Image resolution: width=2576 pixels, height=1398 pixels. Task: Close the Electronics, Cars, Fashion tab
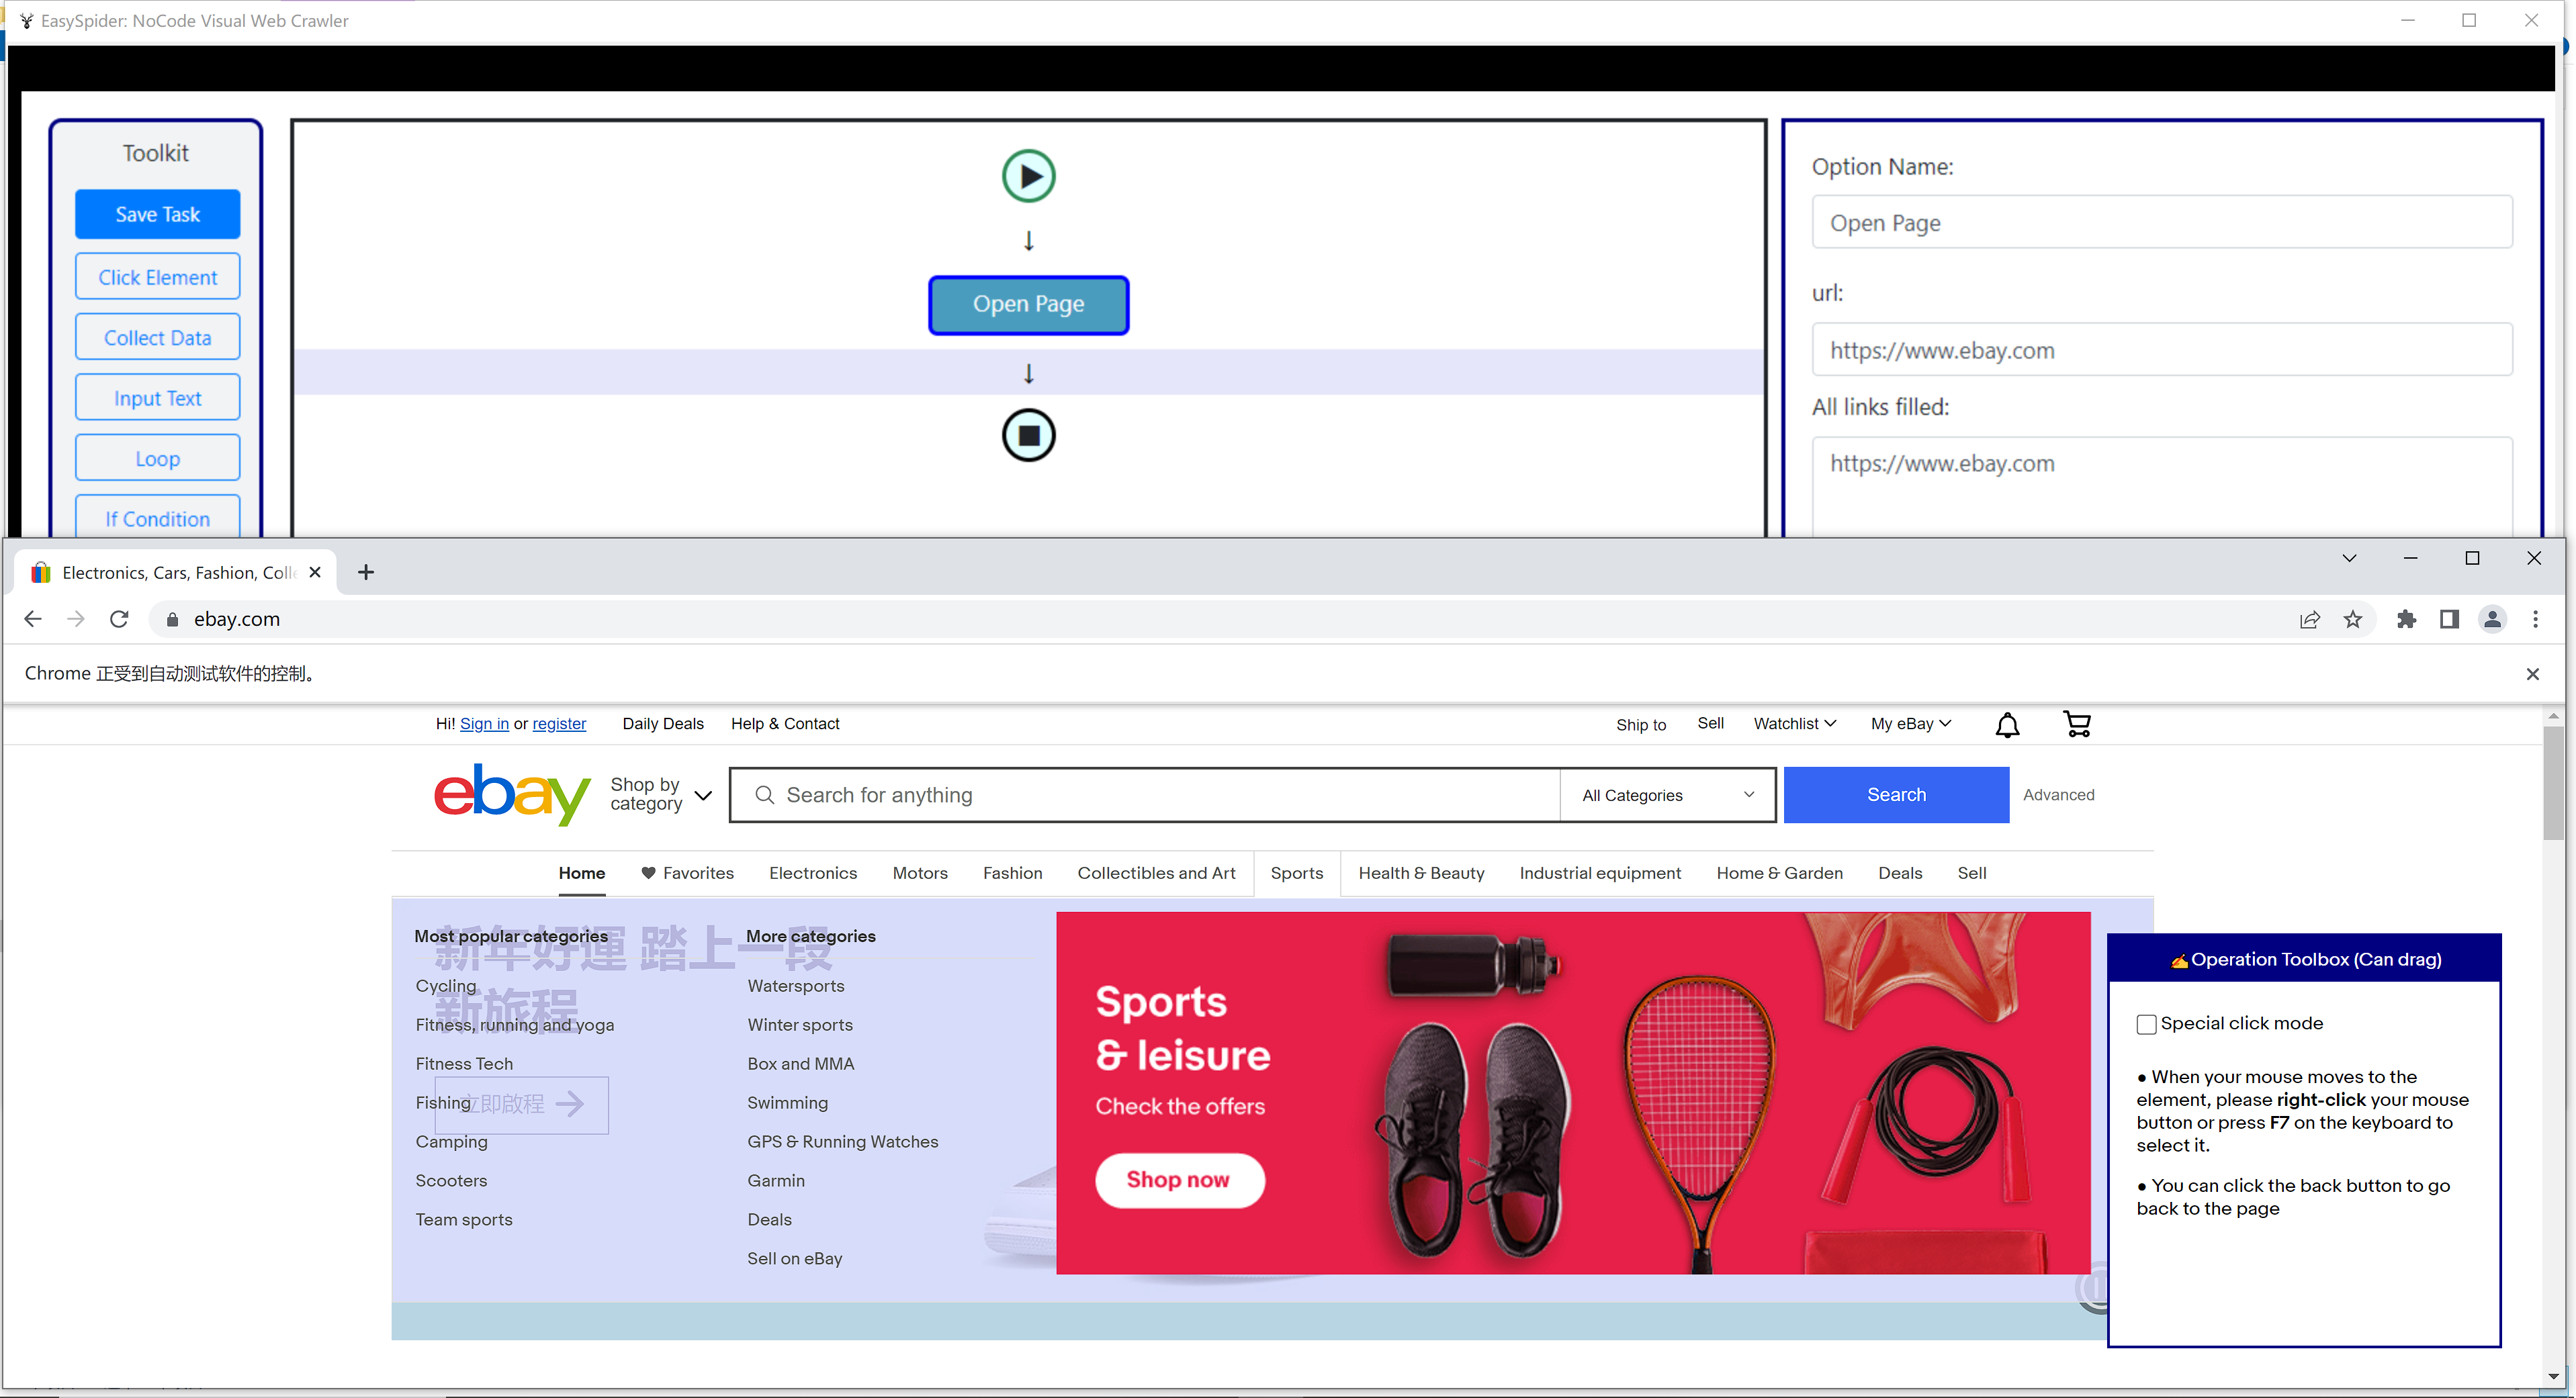(x=315, y=572)
